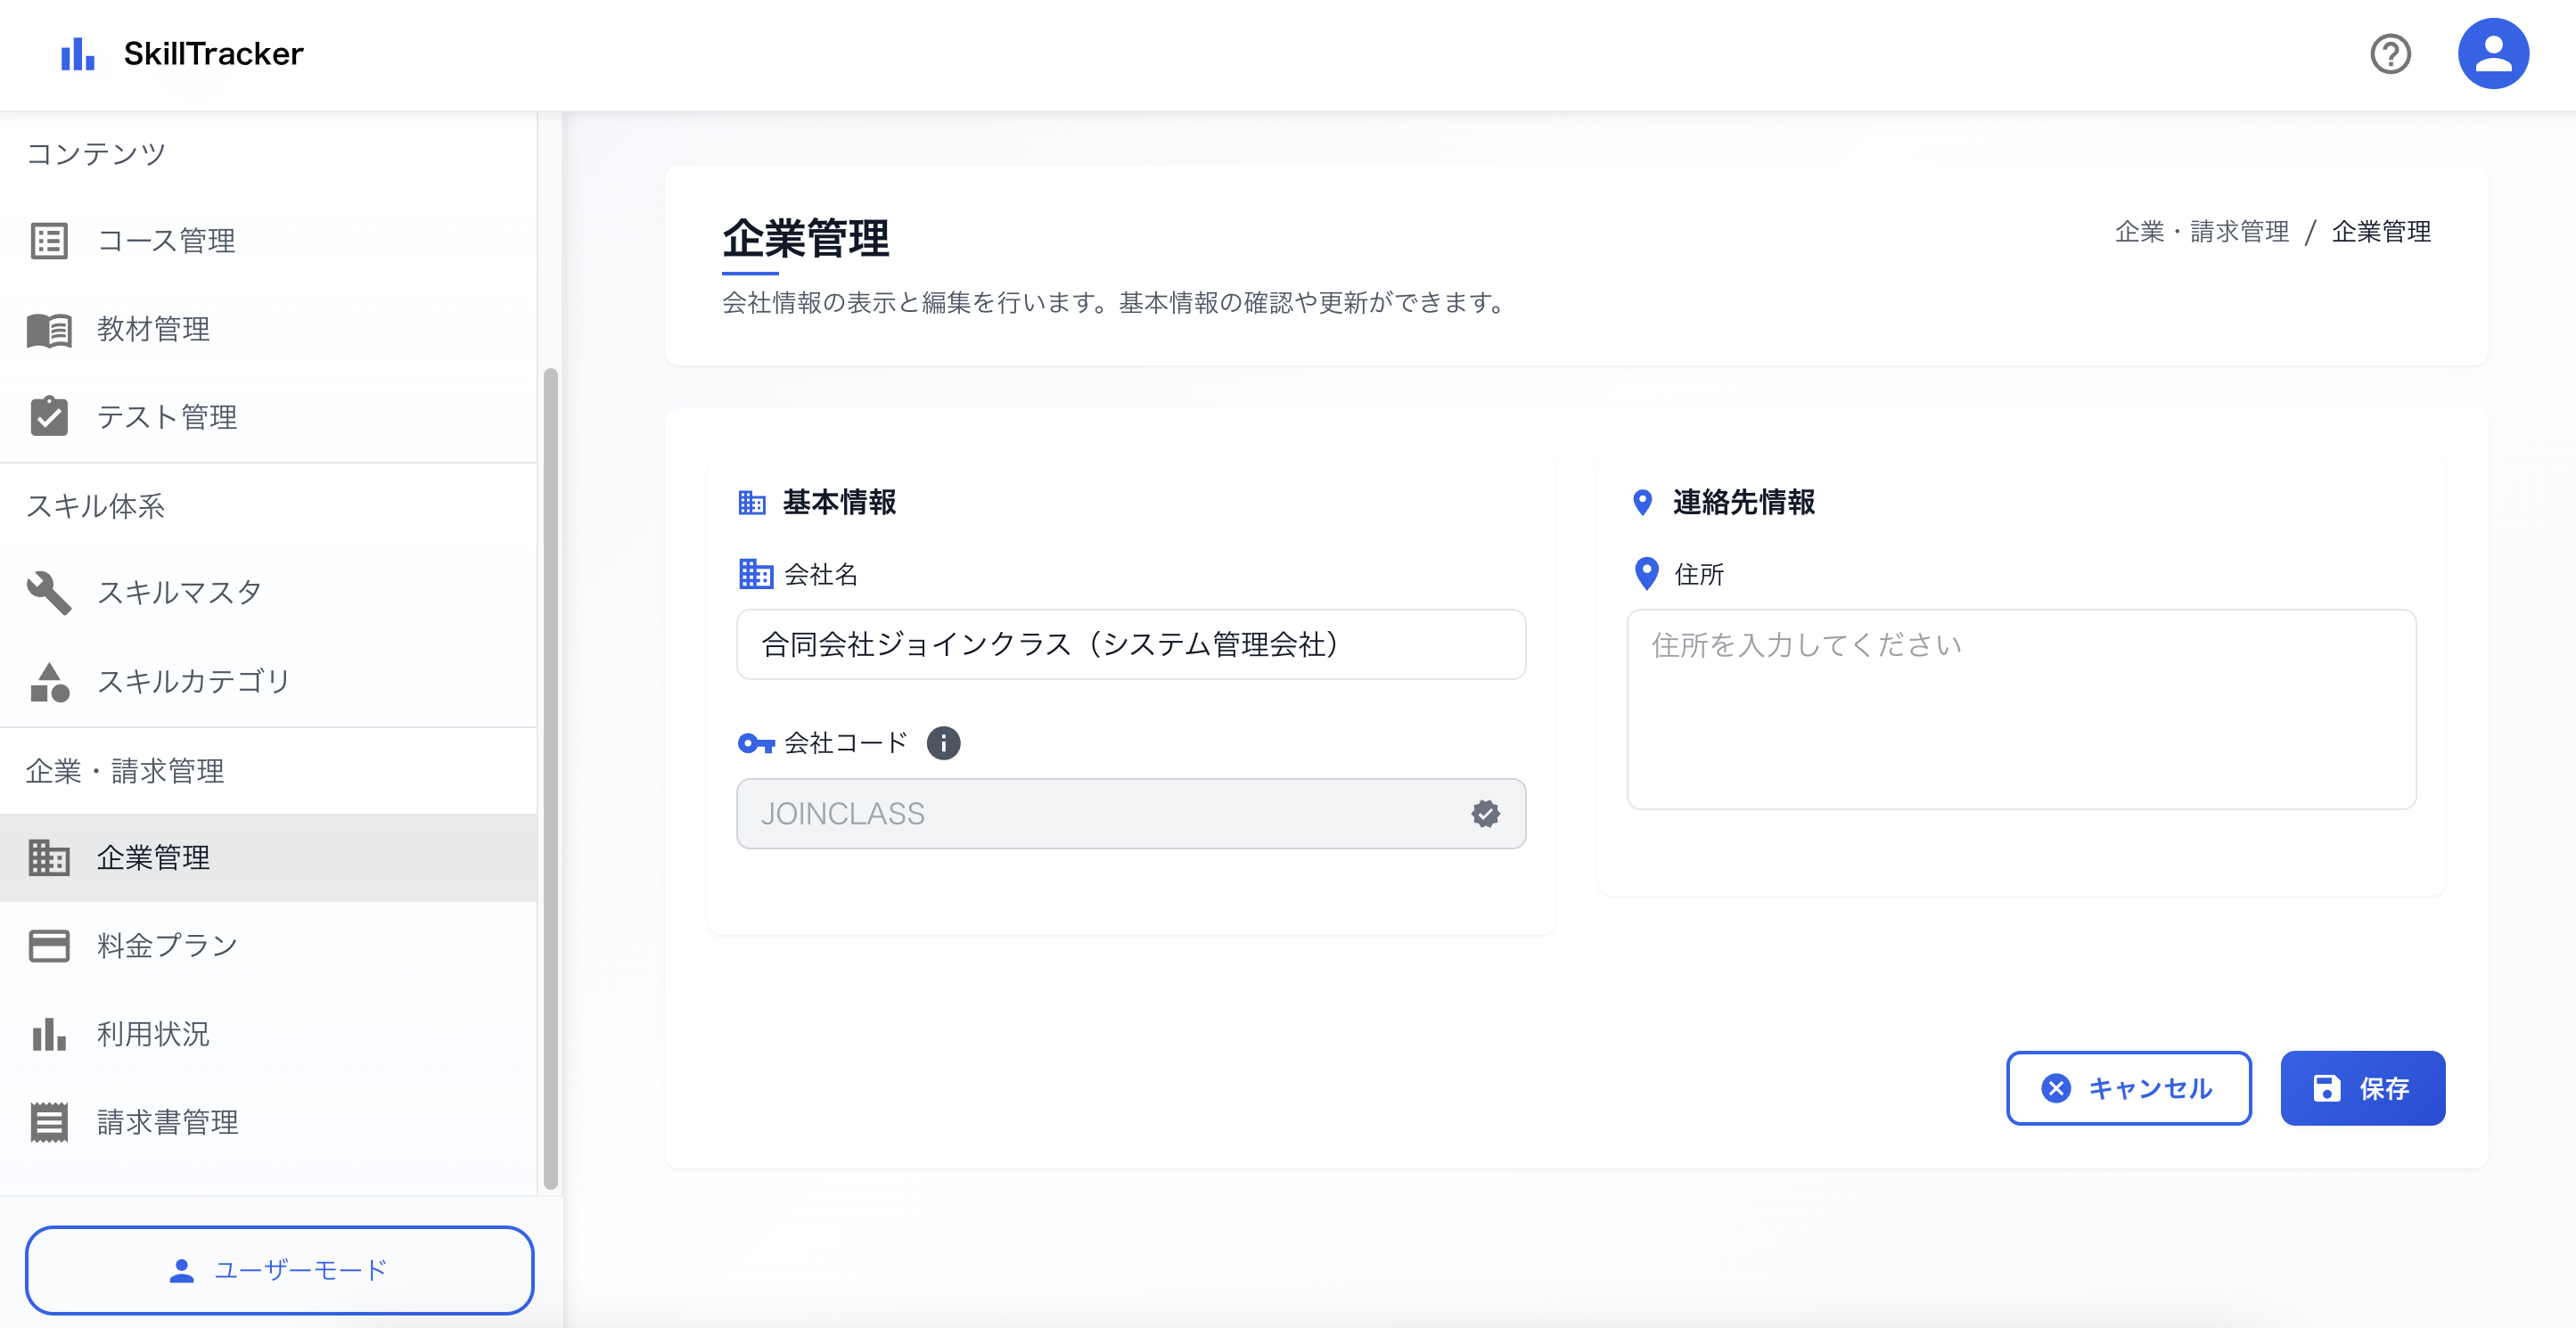Switch to ユーザーモード
This screenshot has height=1328, width=2576.
pos(280,1269)
